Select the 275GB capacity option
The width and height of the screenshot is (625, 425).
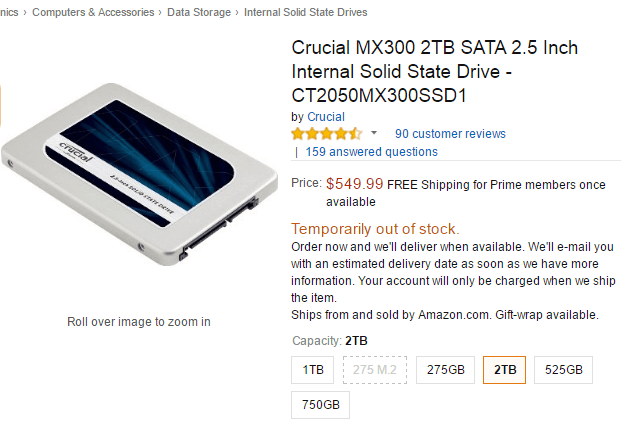(445, 370)
